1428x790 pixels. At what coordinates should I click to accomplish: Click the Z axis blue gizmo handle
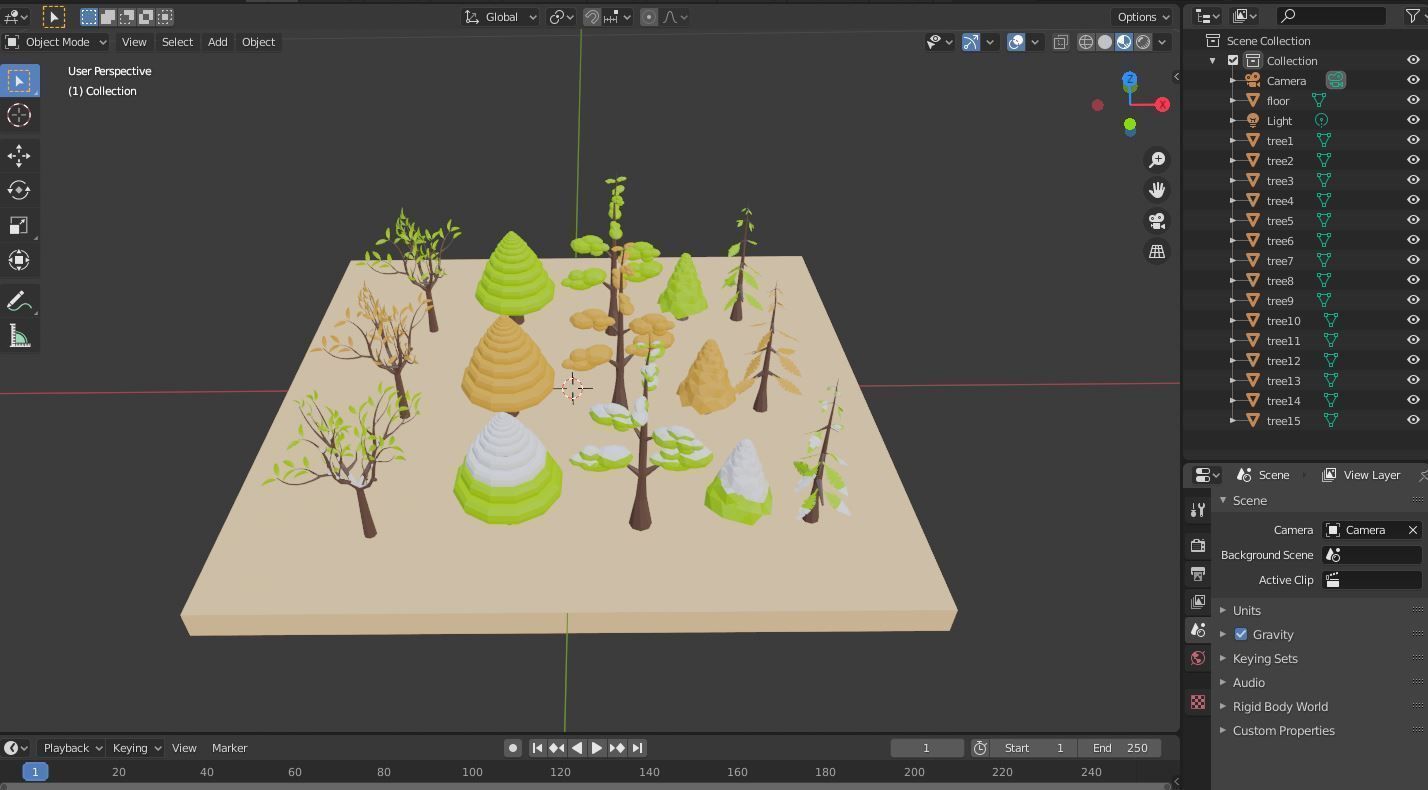pyautogui.click(x=1129, y=79)
